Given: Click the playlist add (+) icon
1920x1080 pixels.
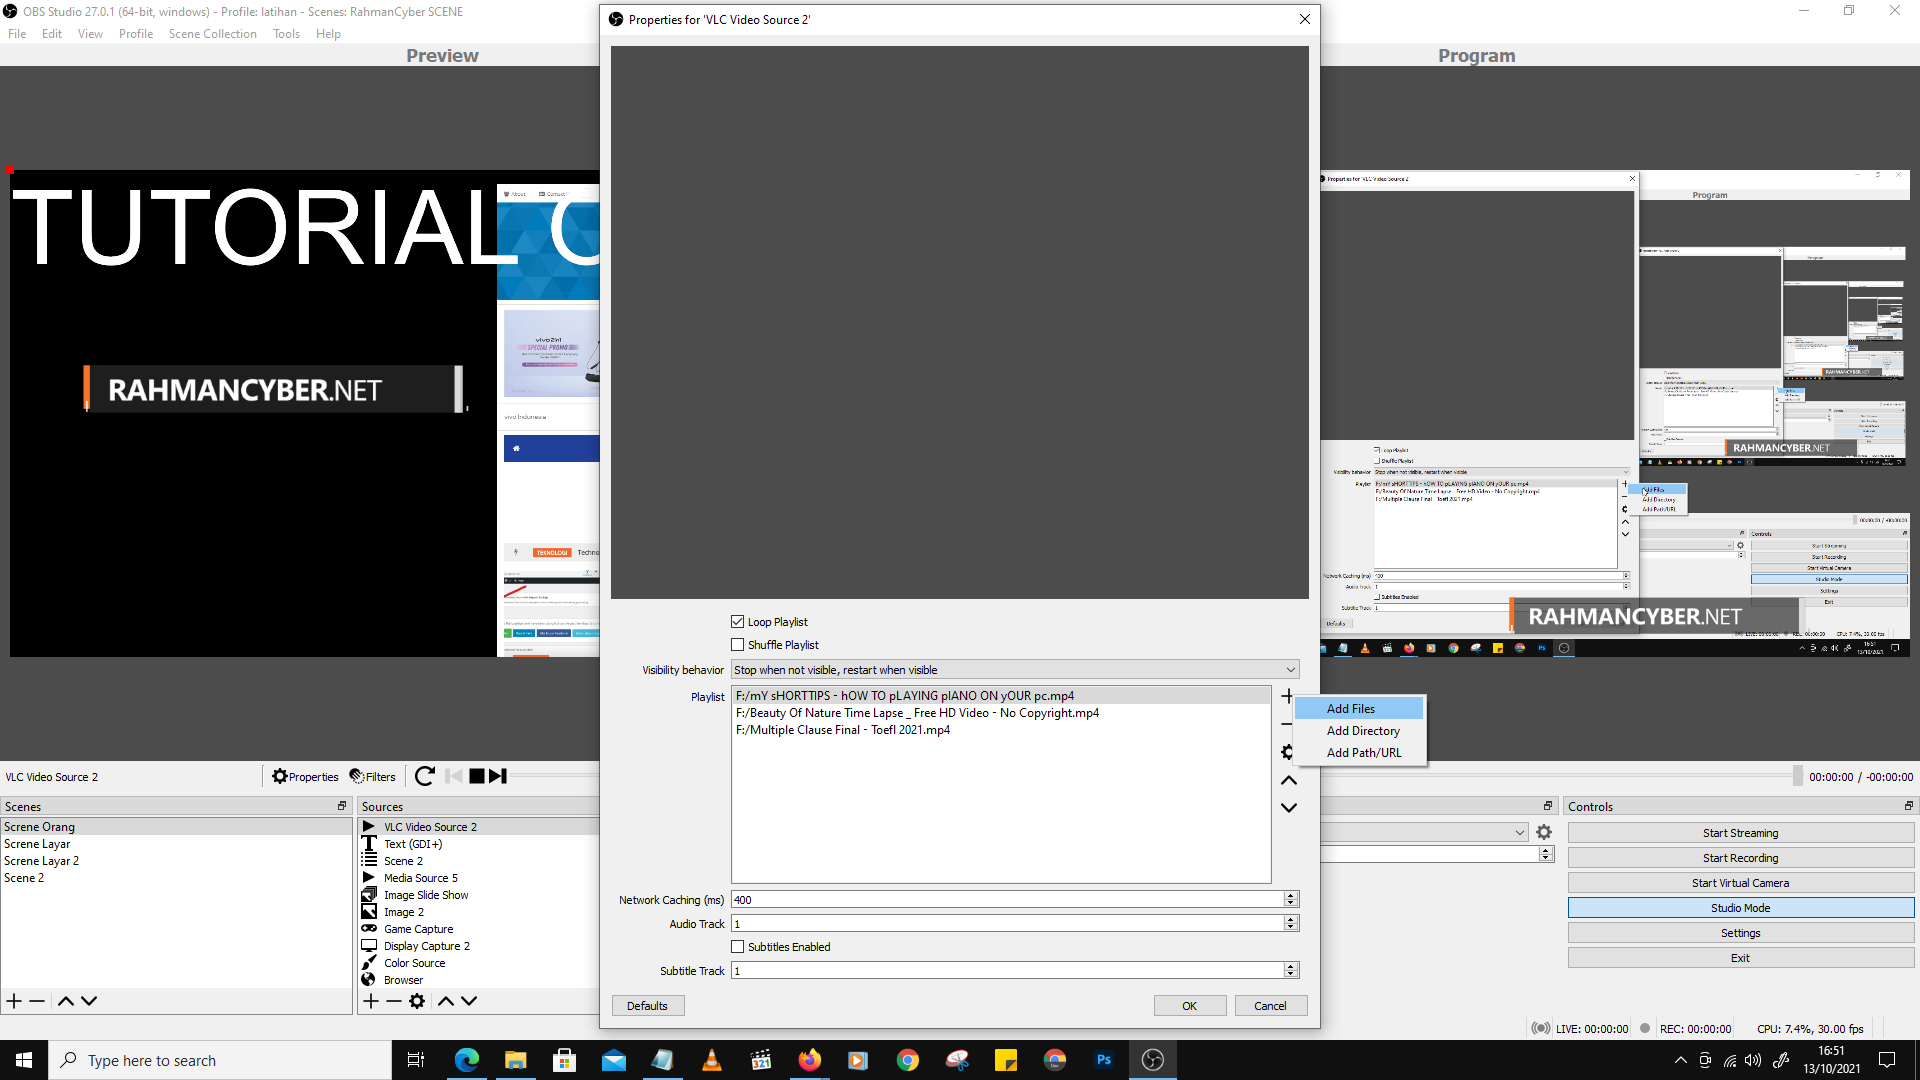Looking at the screenshot, I should point(1288,696).
